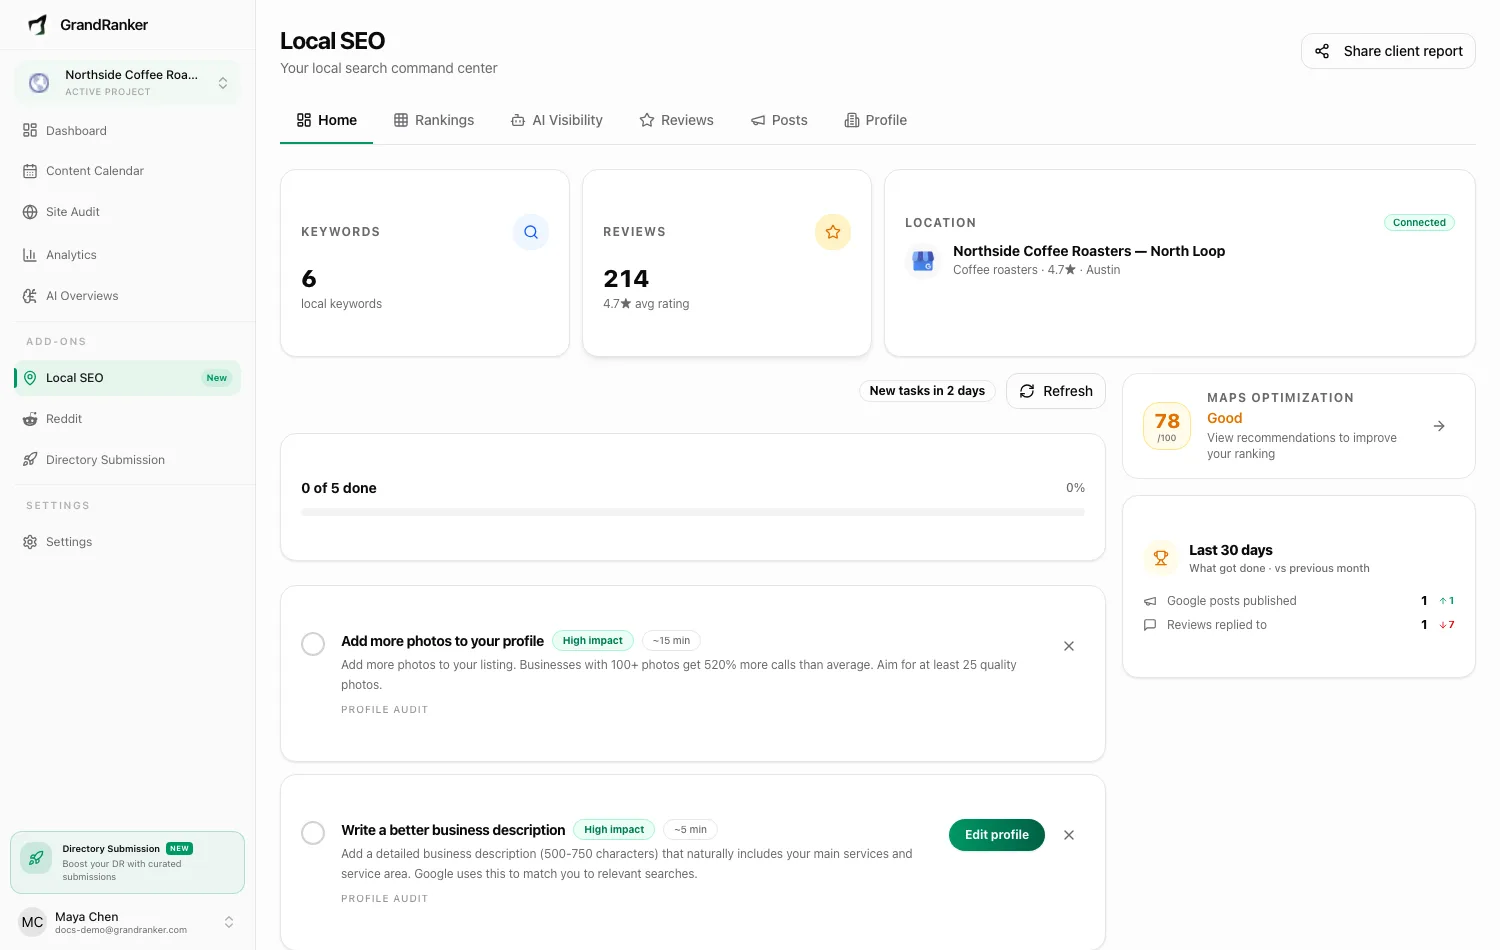Click the New tasks in 2 days pill
Viewport: 1500px width, 950px height.
927,391
